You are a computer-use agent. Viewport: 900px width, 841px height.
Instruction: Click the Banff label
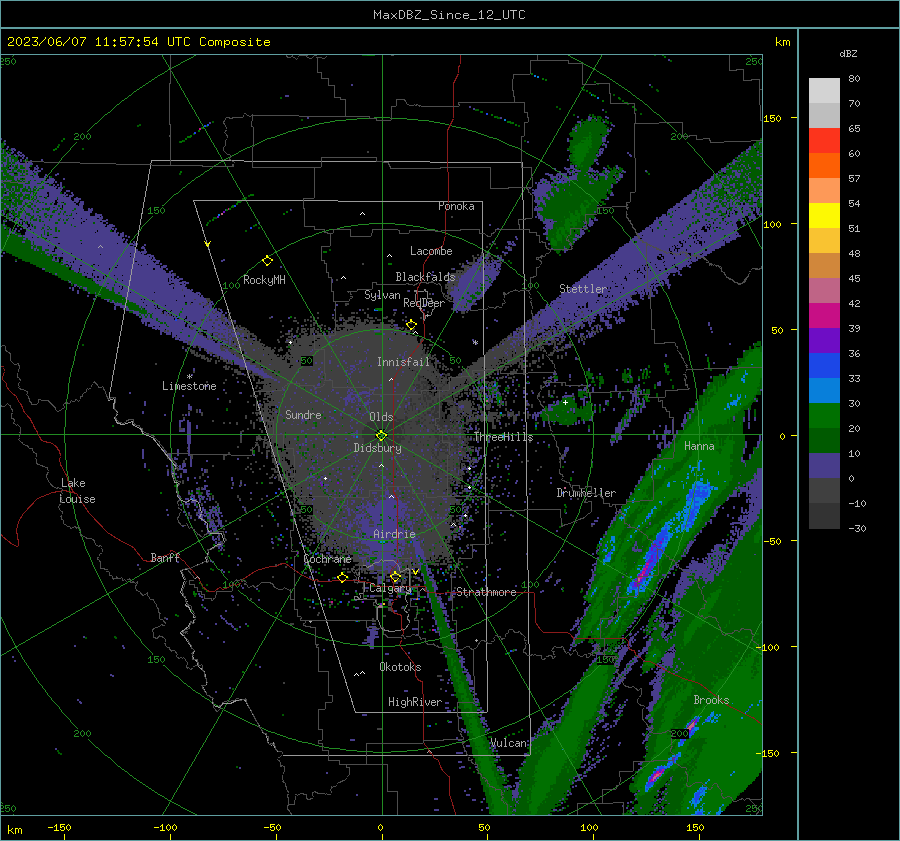165,557
